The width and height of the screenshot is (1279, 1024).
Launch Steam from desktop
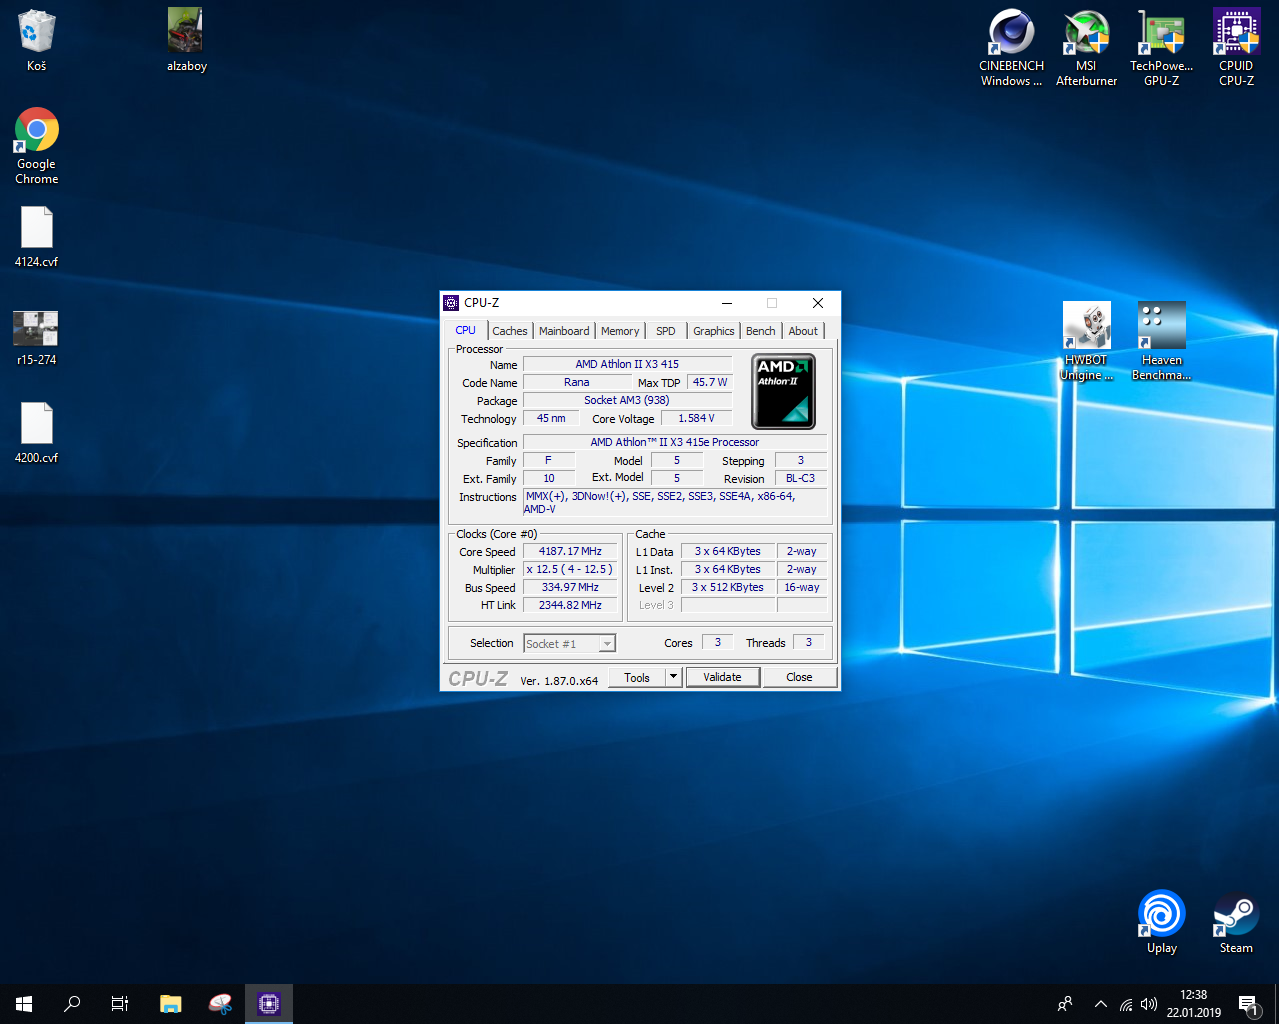(1236, 922)
